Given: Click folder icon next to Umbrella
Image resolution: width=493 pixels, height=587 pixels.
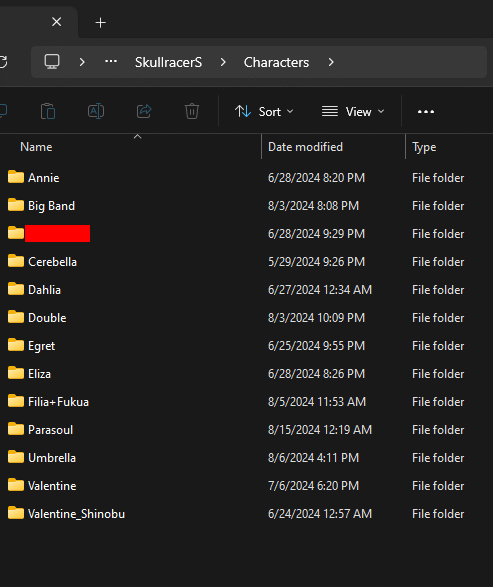Looking at the screenshot, I should 16,457.
